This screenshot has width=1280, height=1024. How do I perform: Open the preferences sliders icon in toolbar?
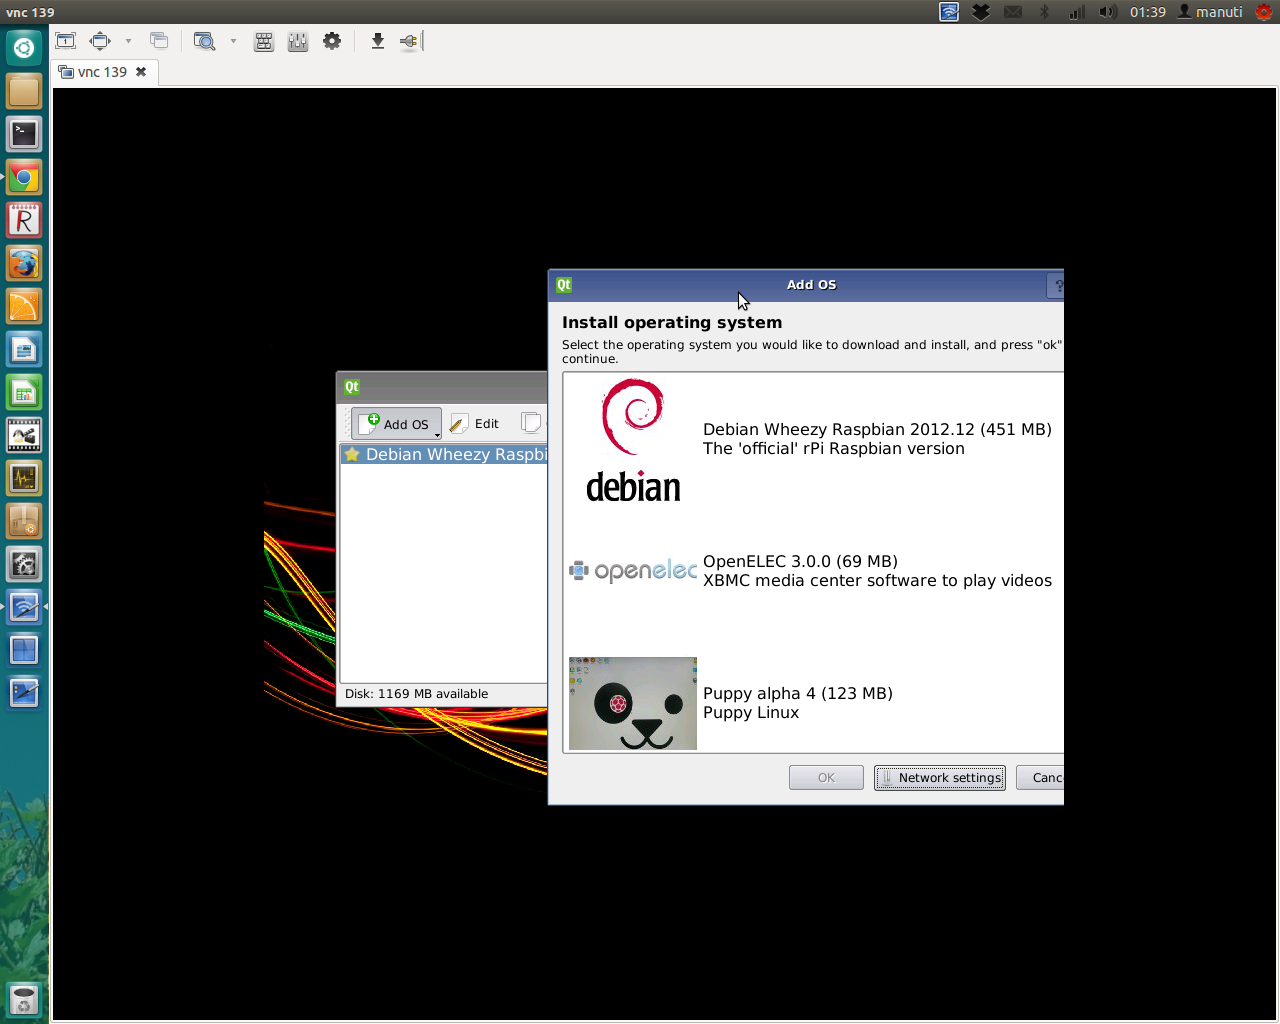pyautogui.click(x=298, y=41)
